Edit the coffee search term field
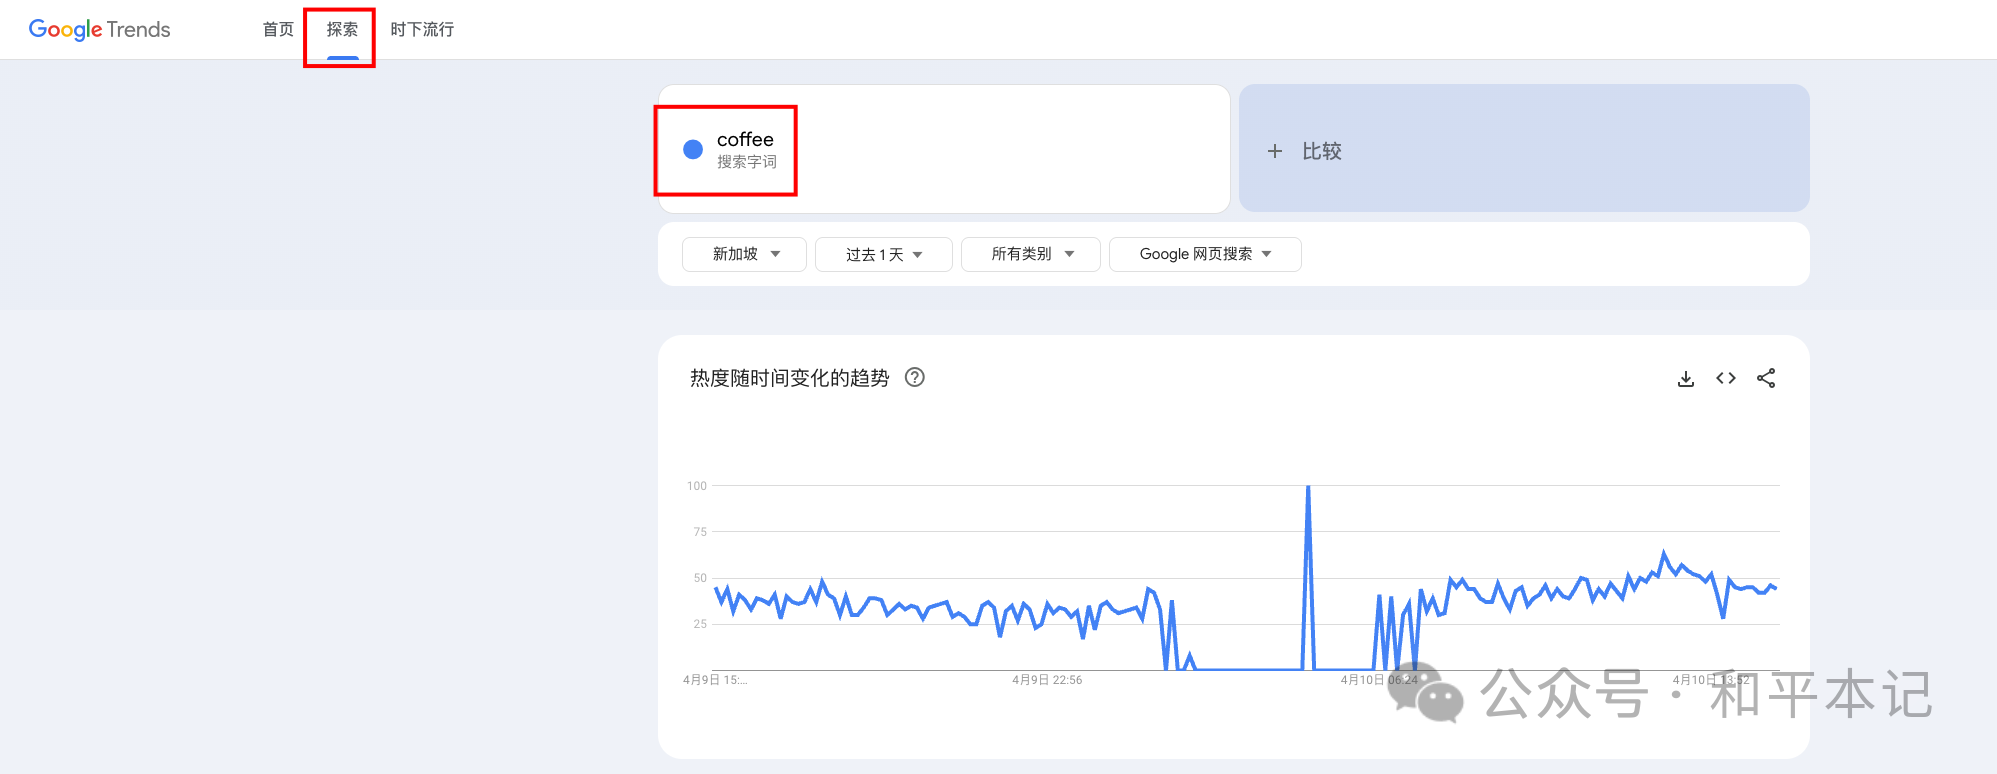 [943, 149]
